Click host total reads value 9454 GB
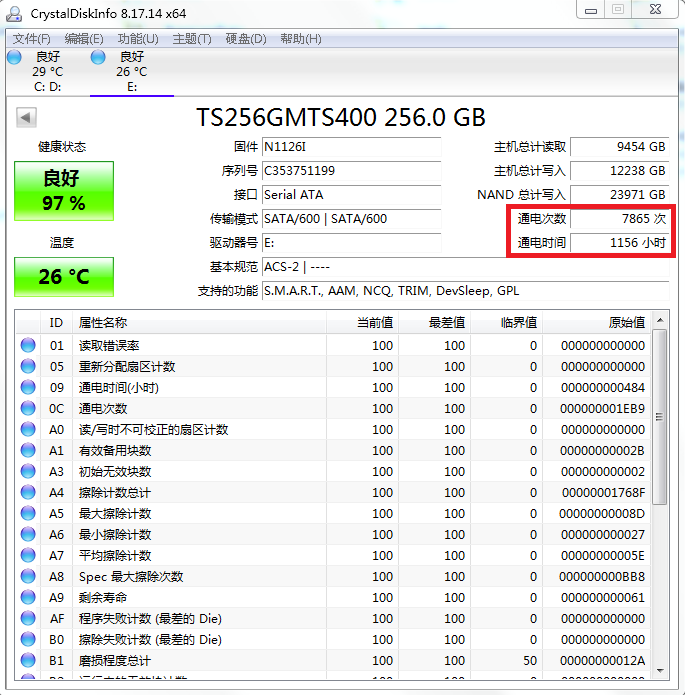685x695 pixels. [x=619, y=147]
